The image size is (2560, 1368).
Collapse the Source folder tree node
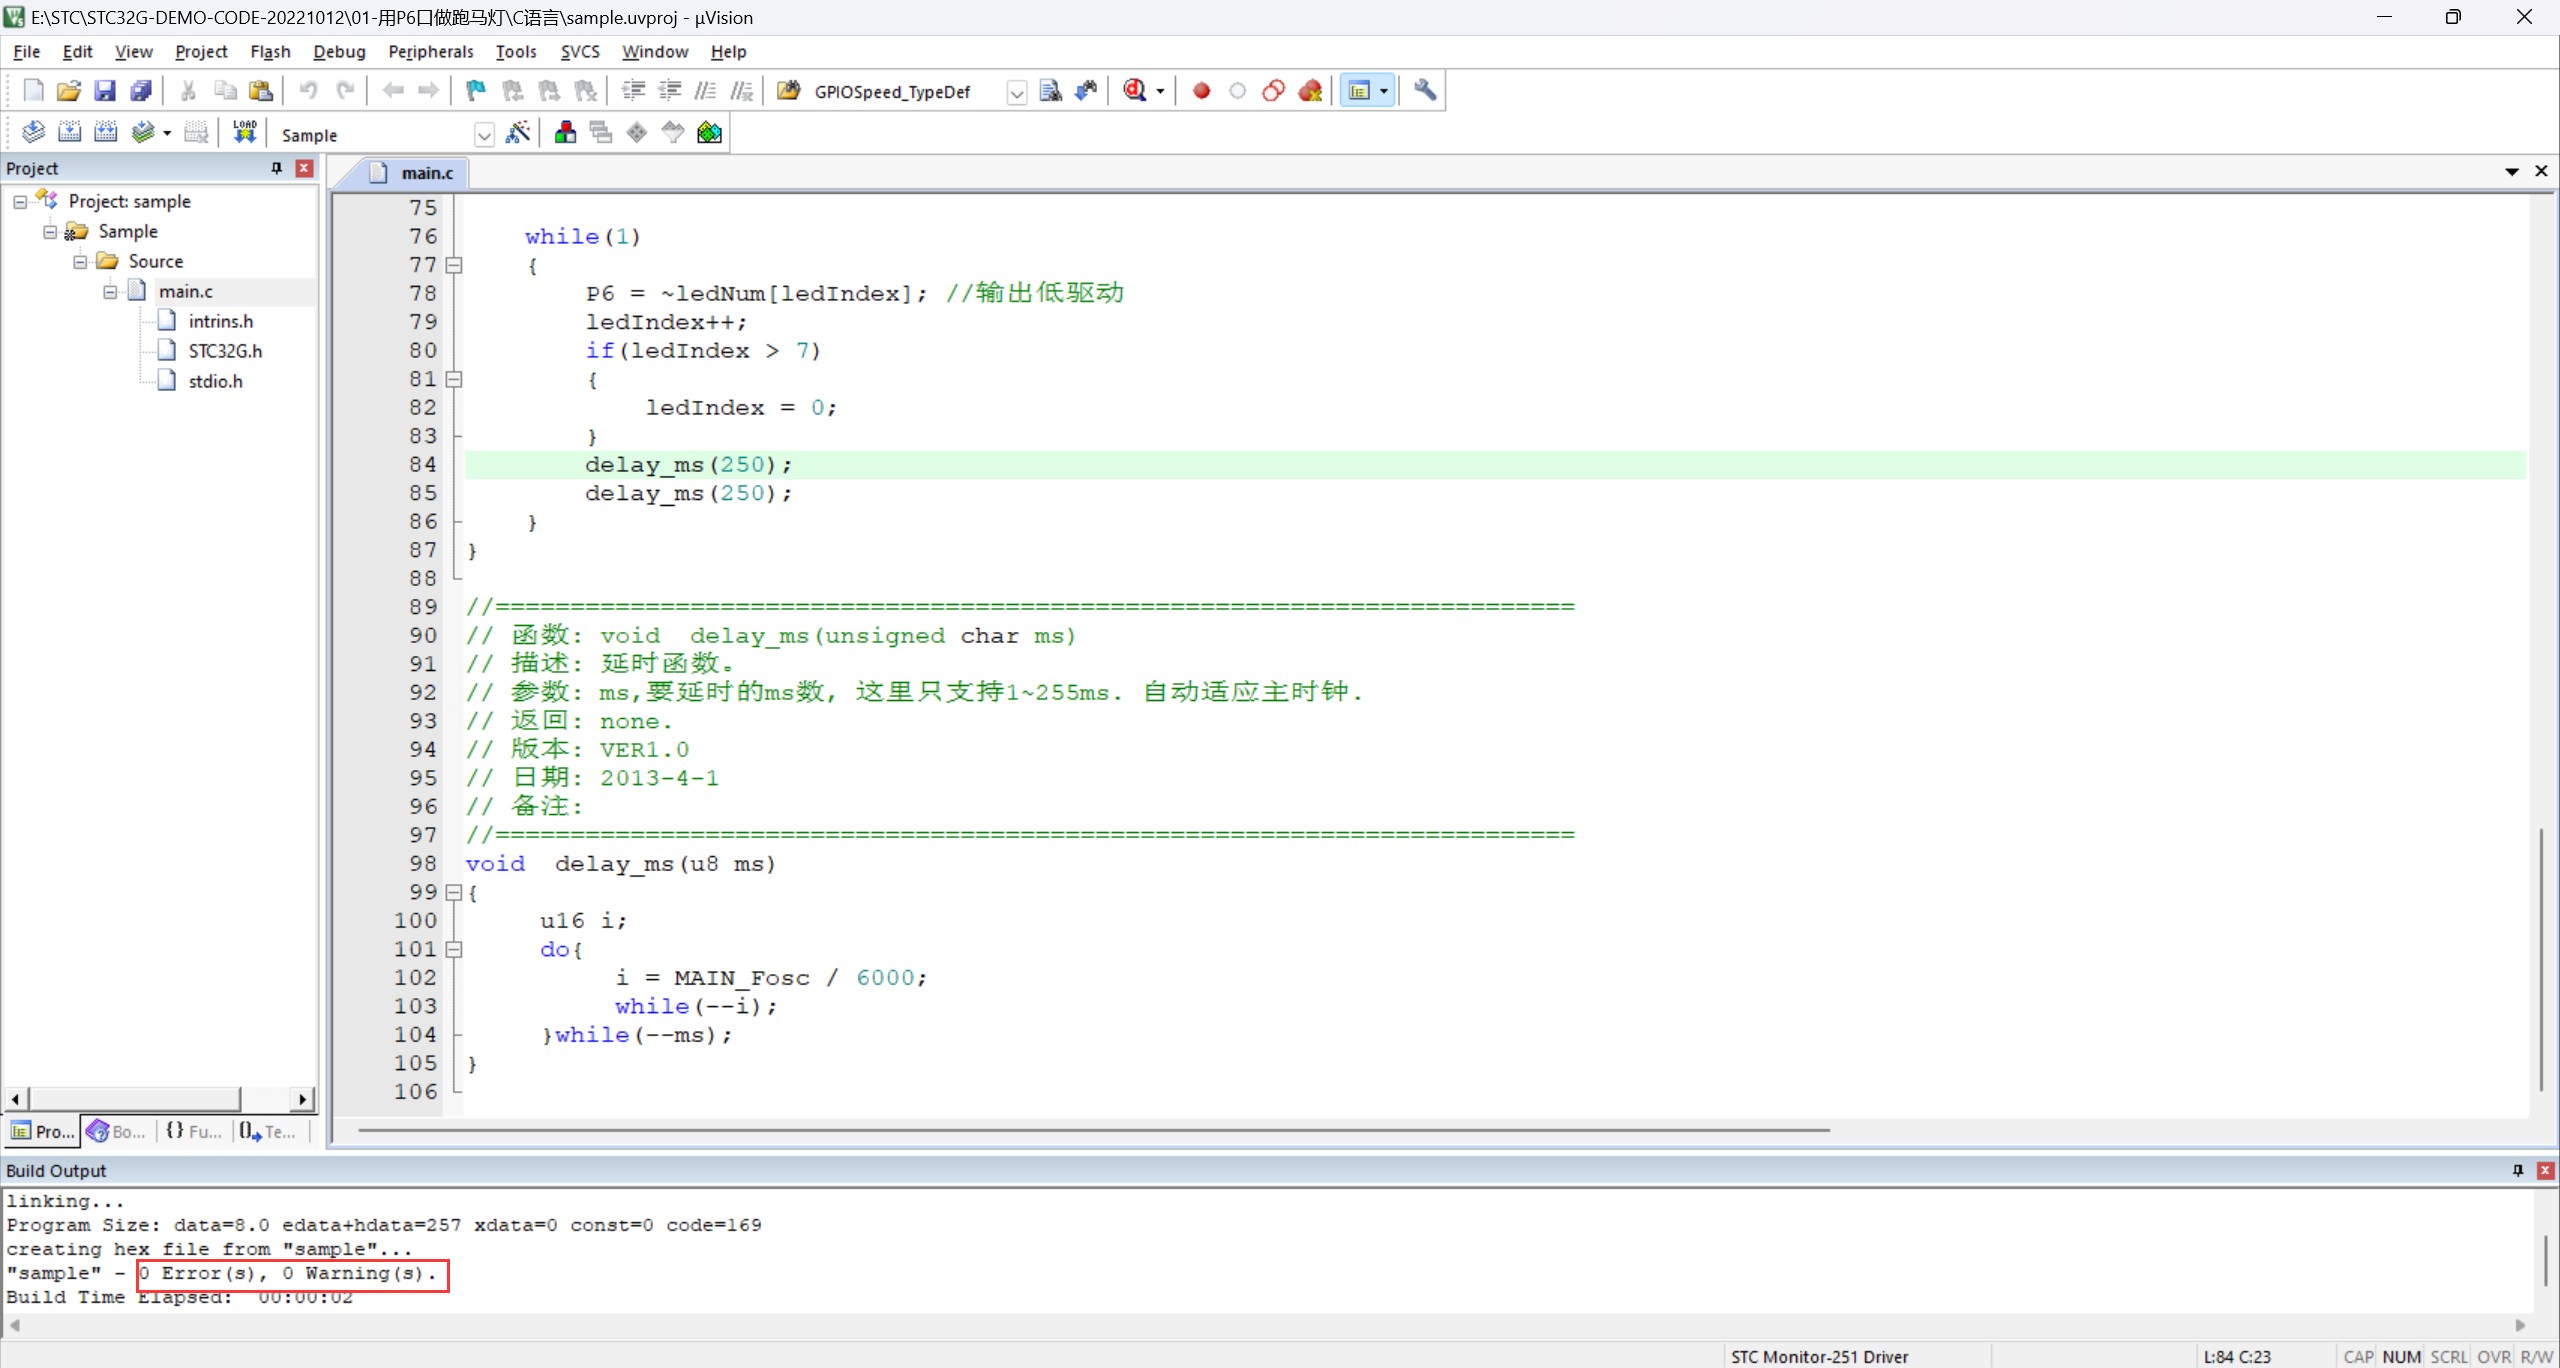tap(80, 261)
